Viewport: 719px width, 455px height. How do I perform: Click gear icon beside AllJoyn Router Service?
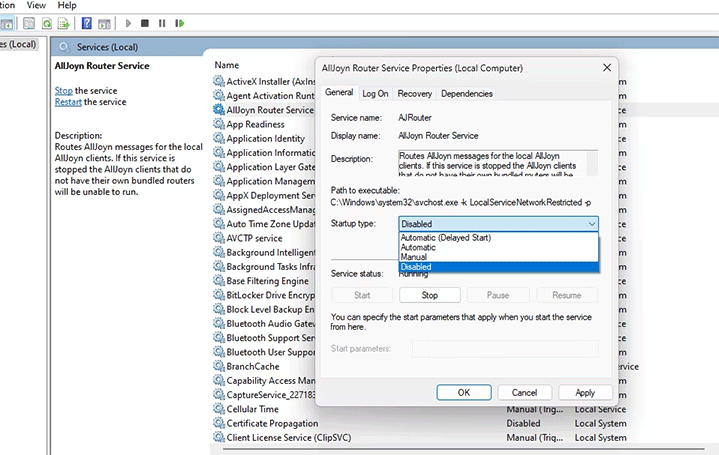coord(219,110)
